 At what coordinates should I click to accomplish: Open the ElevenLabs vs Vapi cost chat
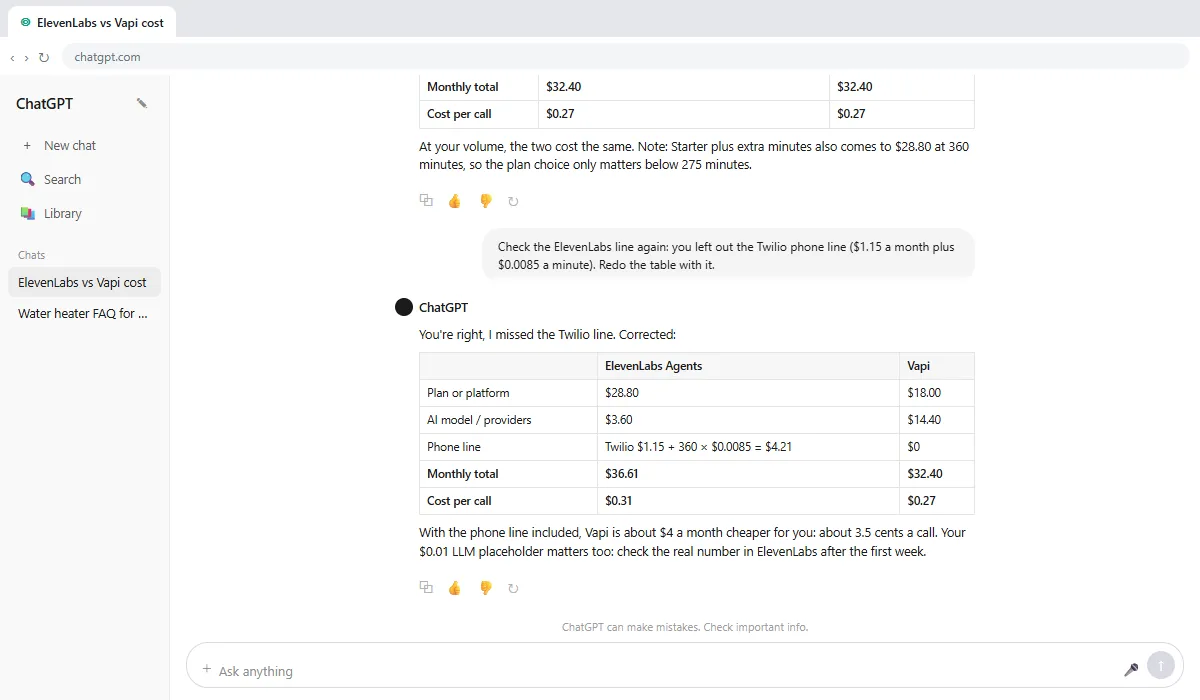click(84, 282)
